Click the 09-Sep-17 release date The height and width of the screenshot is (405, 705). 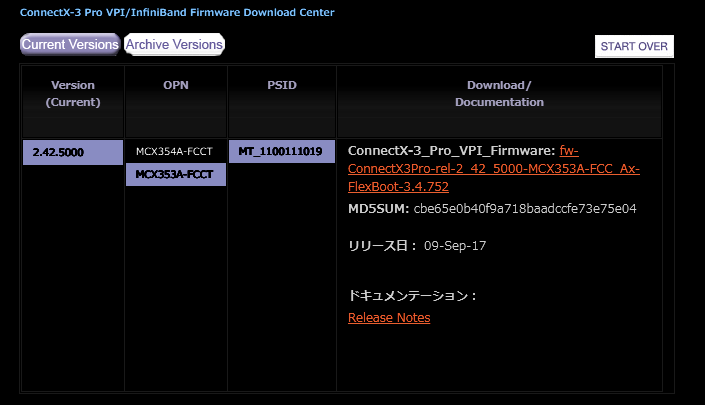455,245
